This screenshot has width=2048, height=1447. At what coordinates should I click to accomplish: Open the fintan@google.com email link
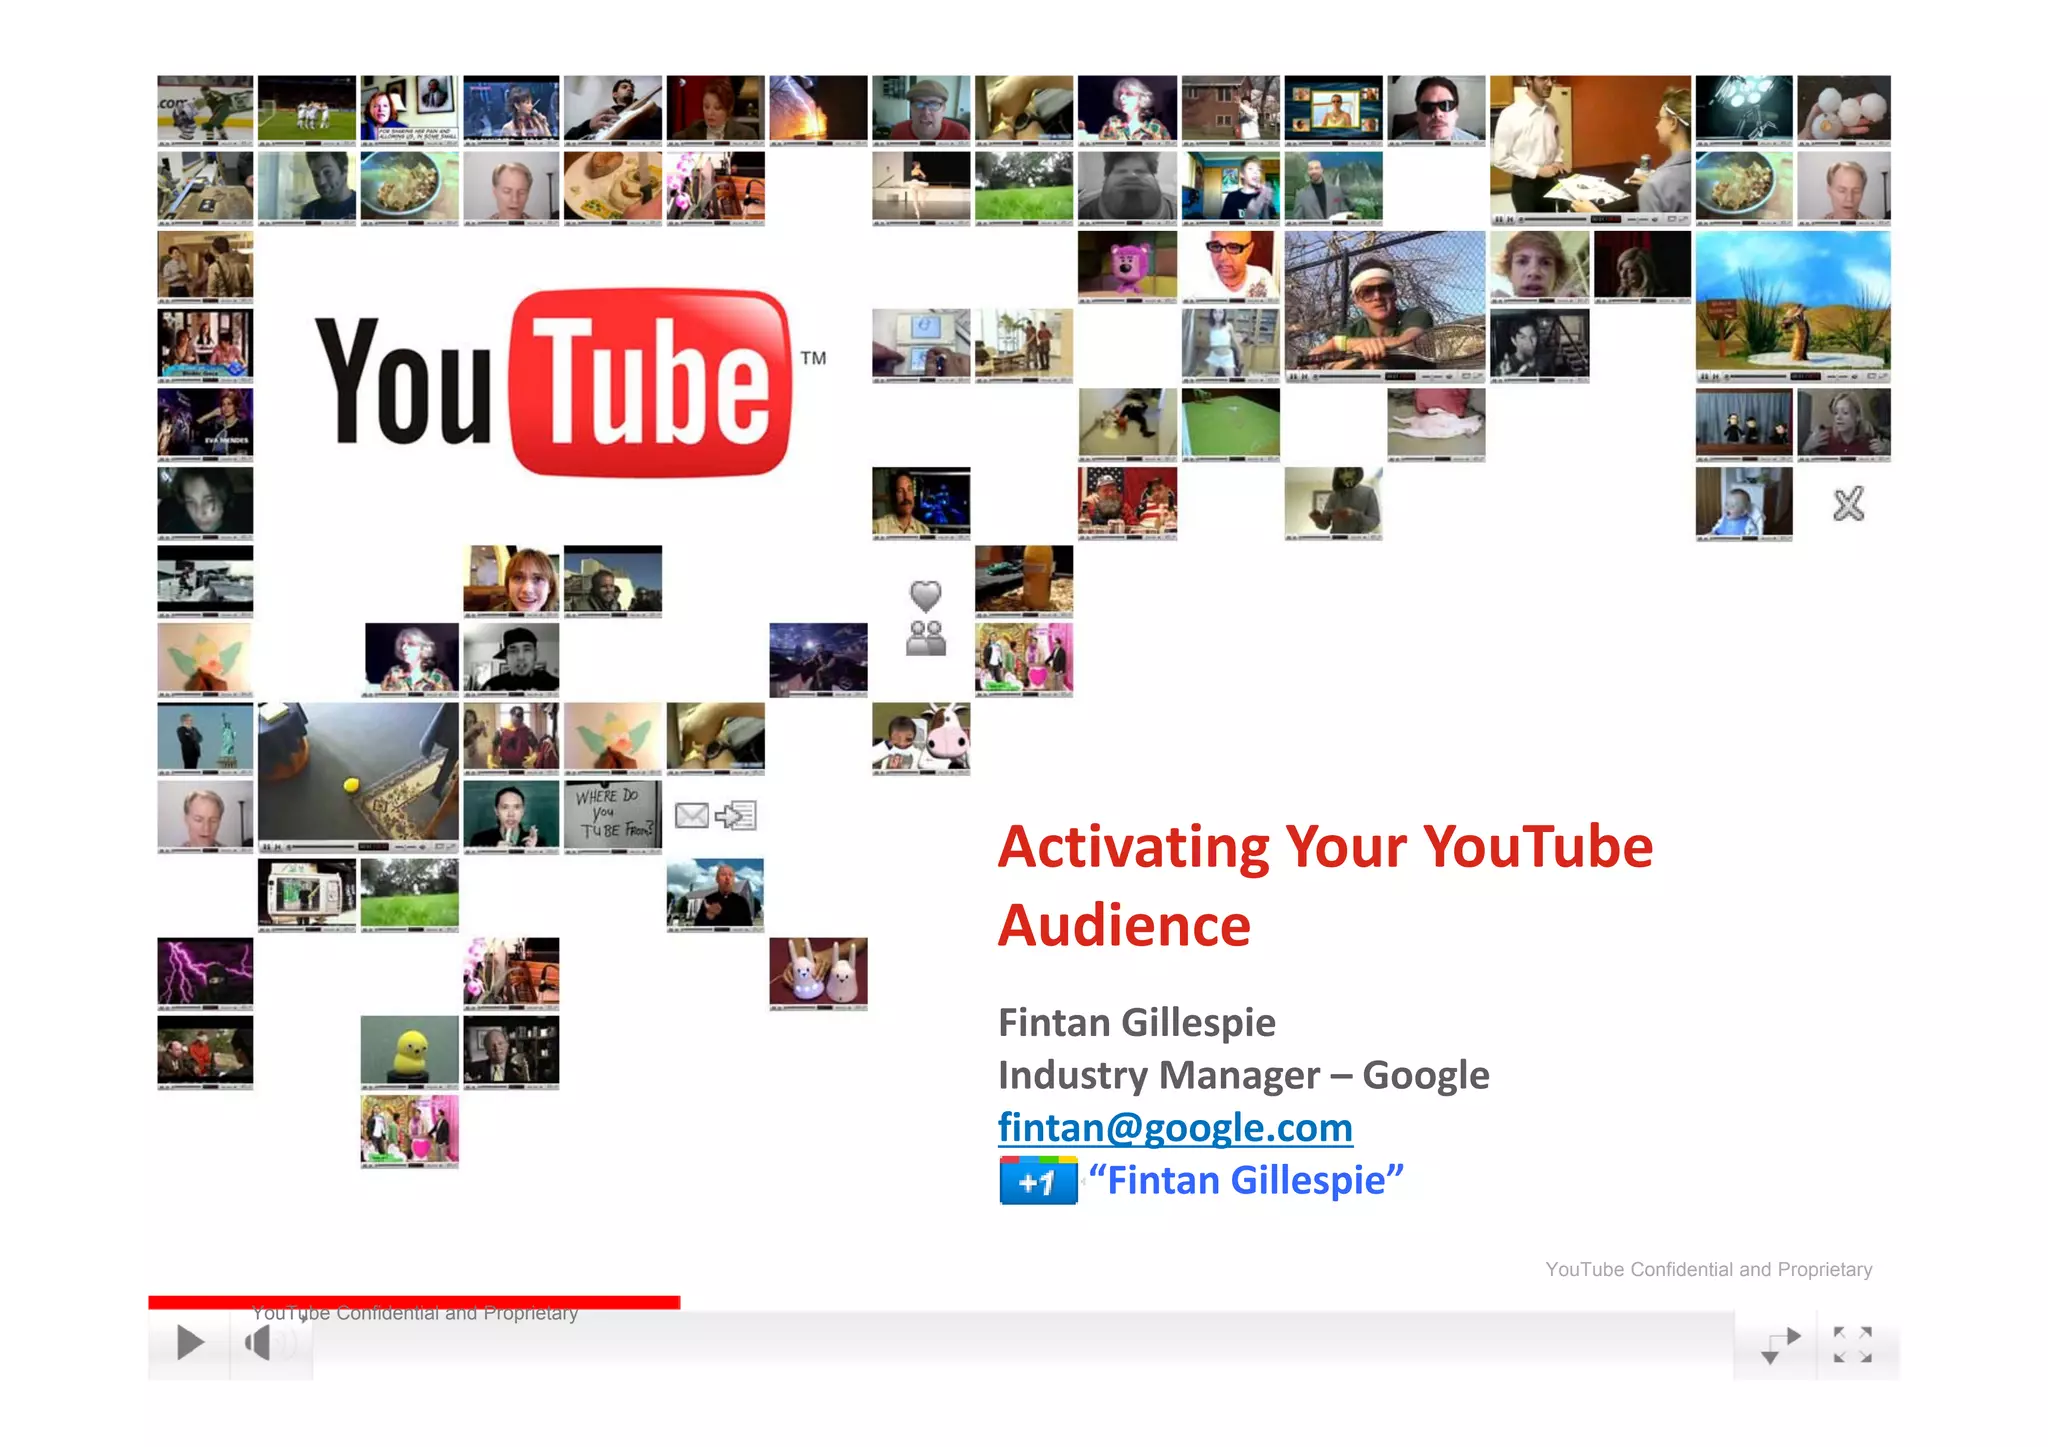point(1175,1128)
